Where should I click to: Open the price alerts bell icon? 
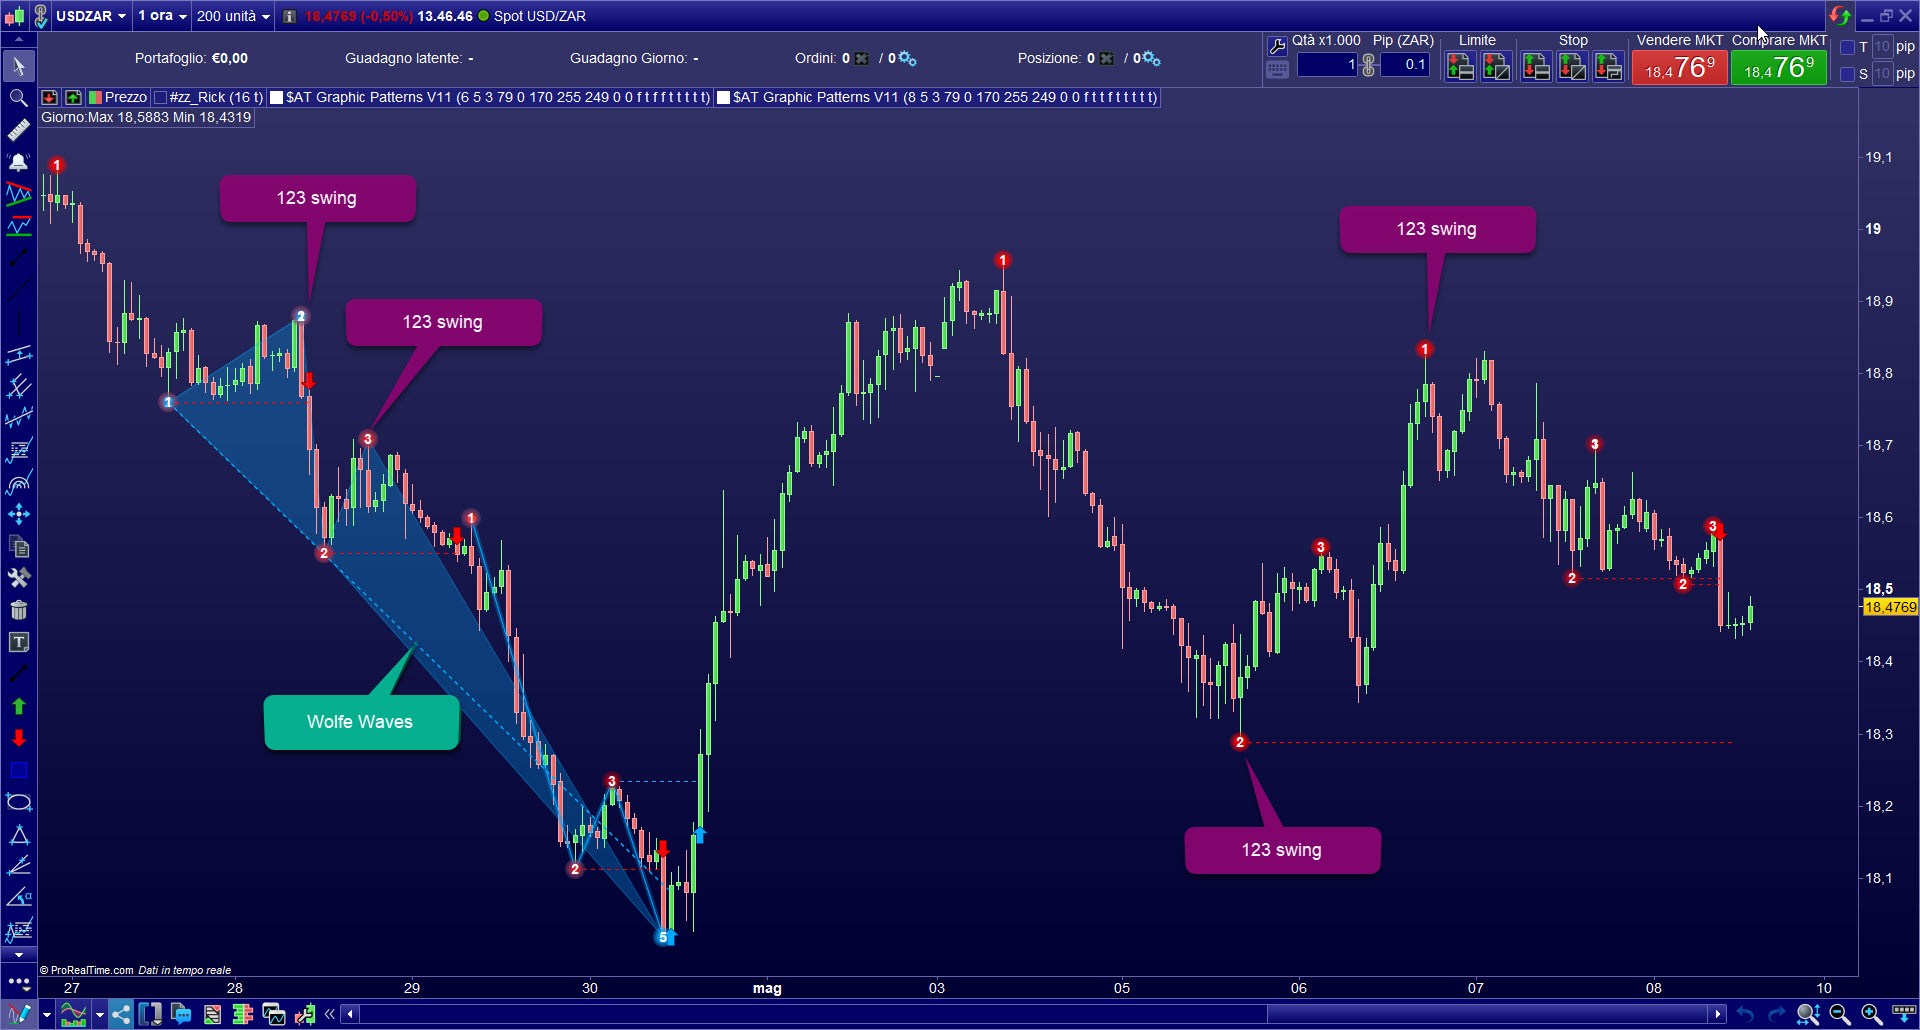pyautogui.click(x=18, y=162)
